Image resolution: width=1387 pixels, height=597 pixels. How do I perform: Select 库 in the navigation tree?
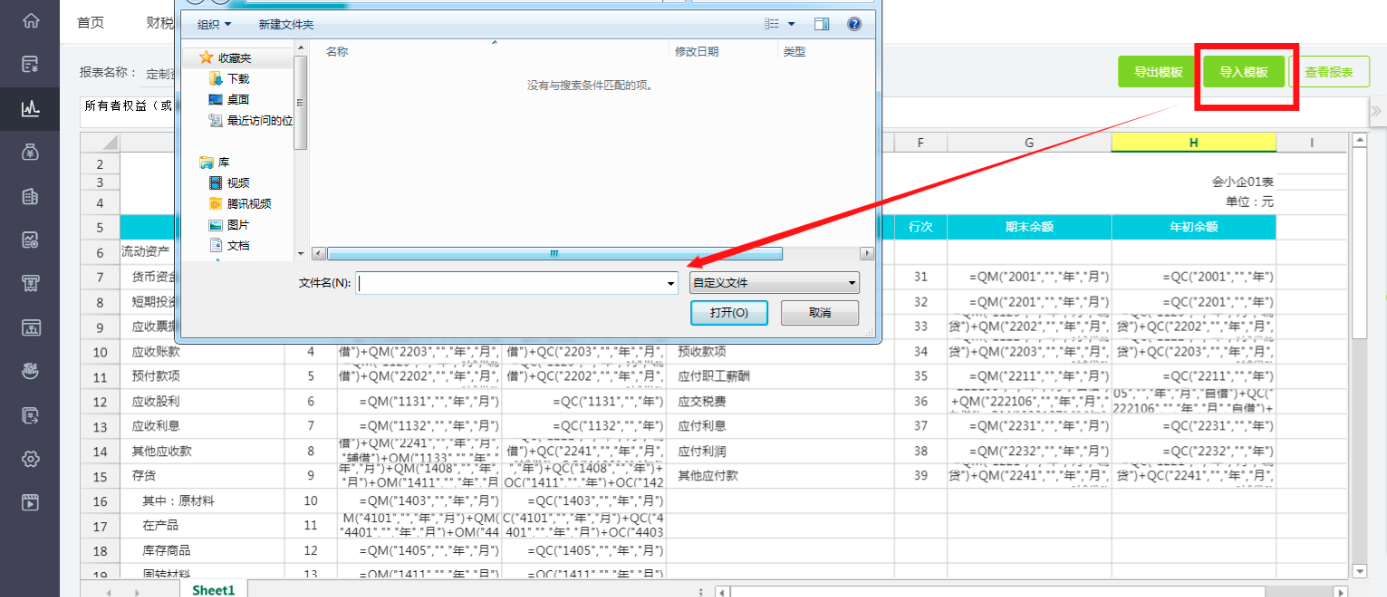click(215, 162)
